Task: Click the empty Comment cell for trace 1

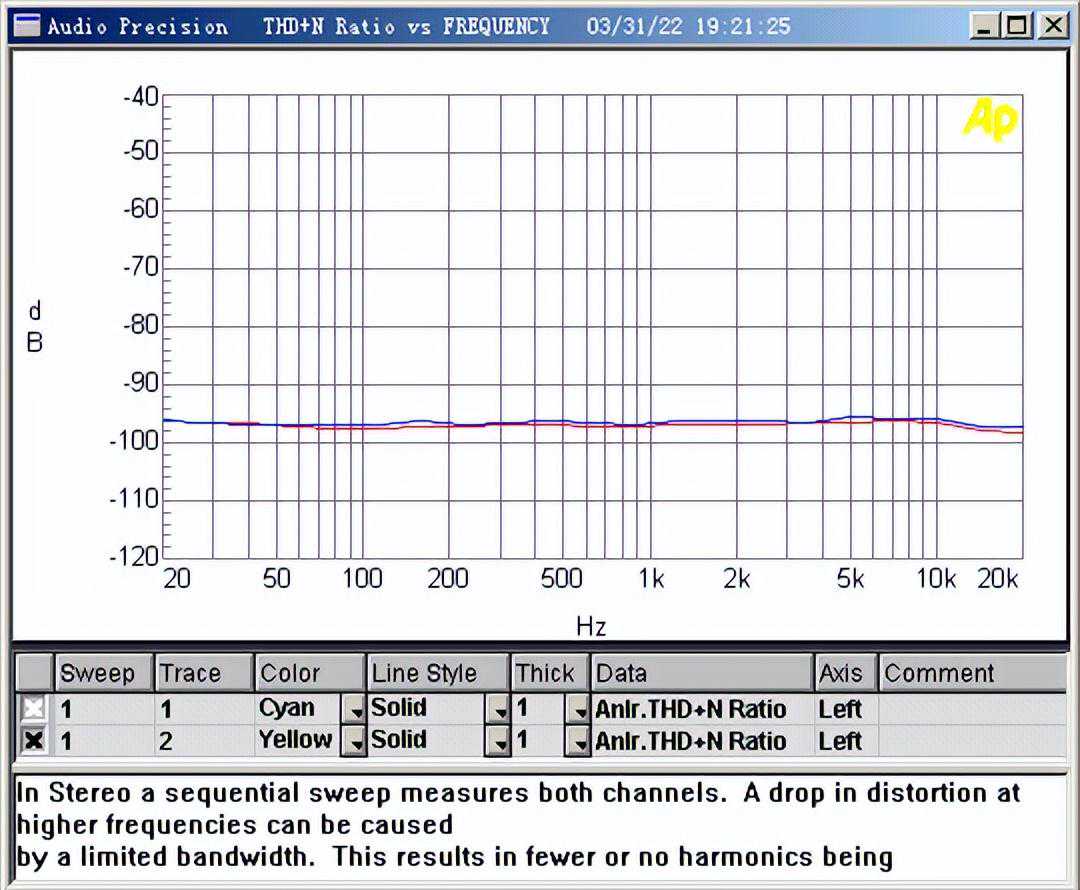Action: [970, 710]
